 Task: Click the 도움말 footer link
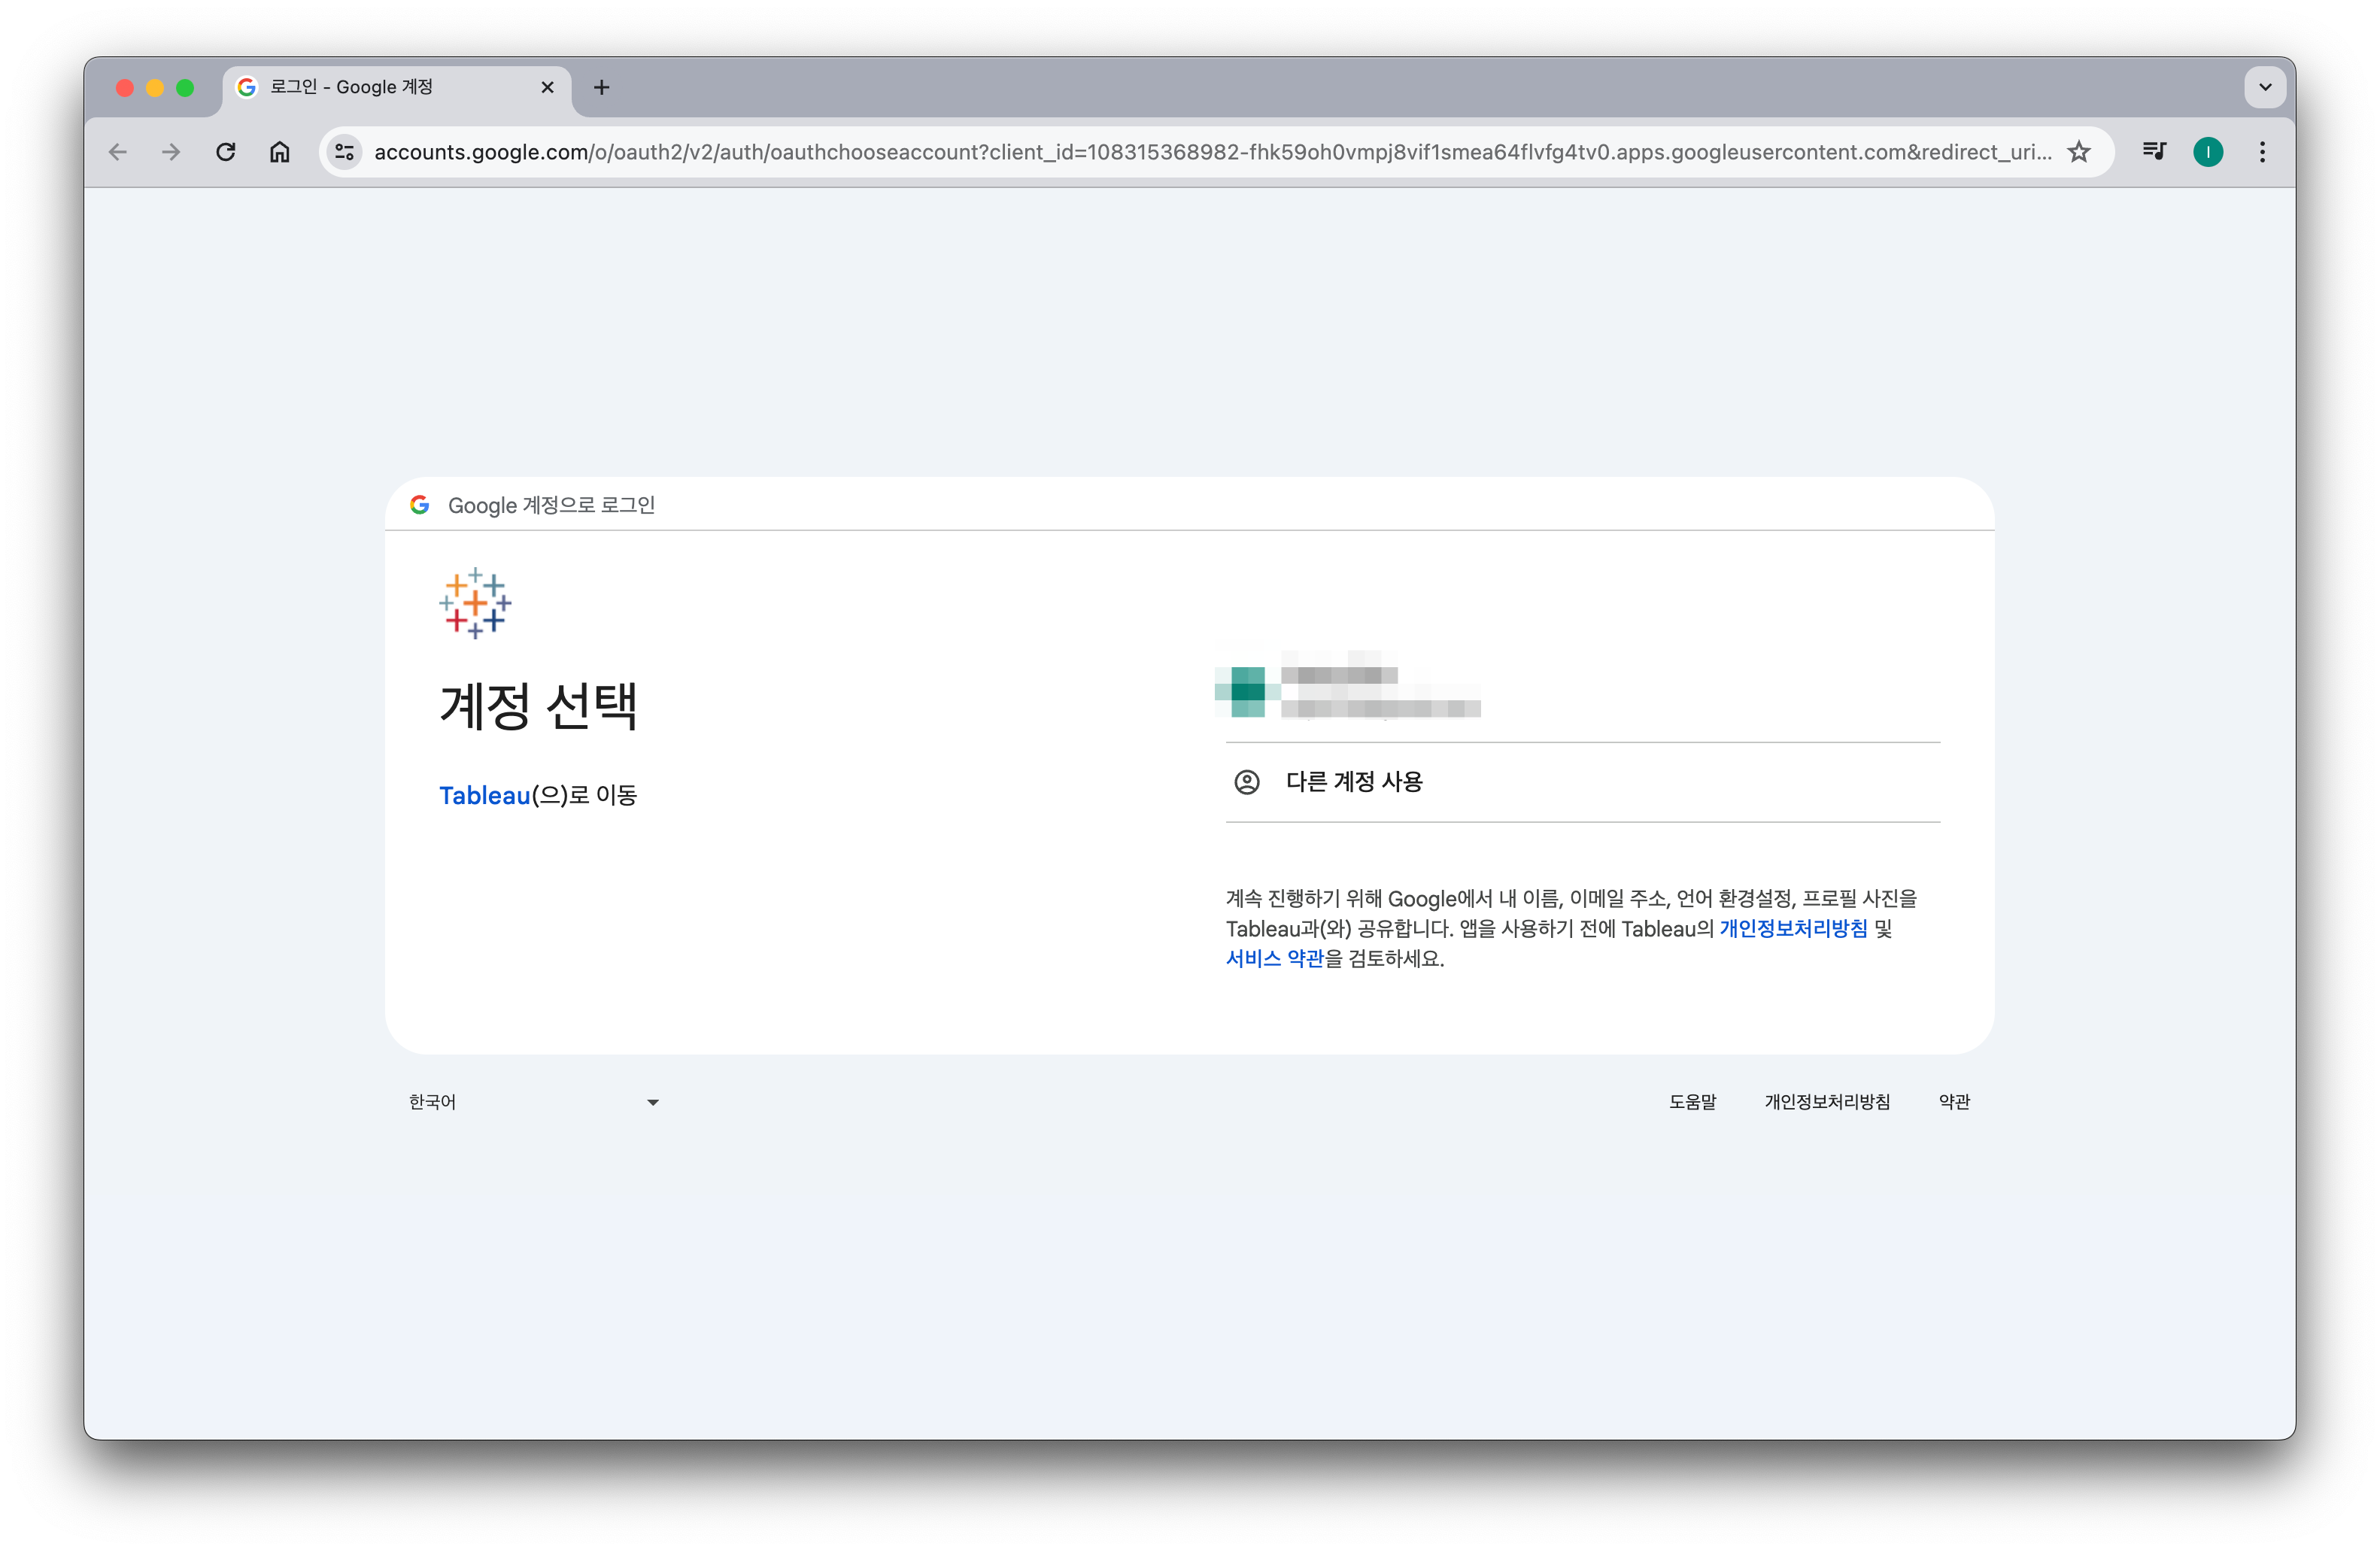(1692, 1102)
